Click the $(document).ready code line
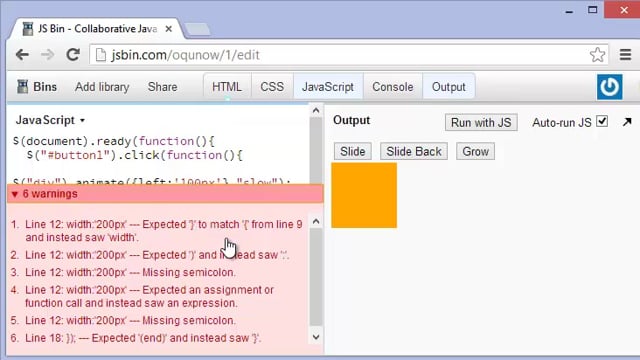 [x=114, y=141]
